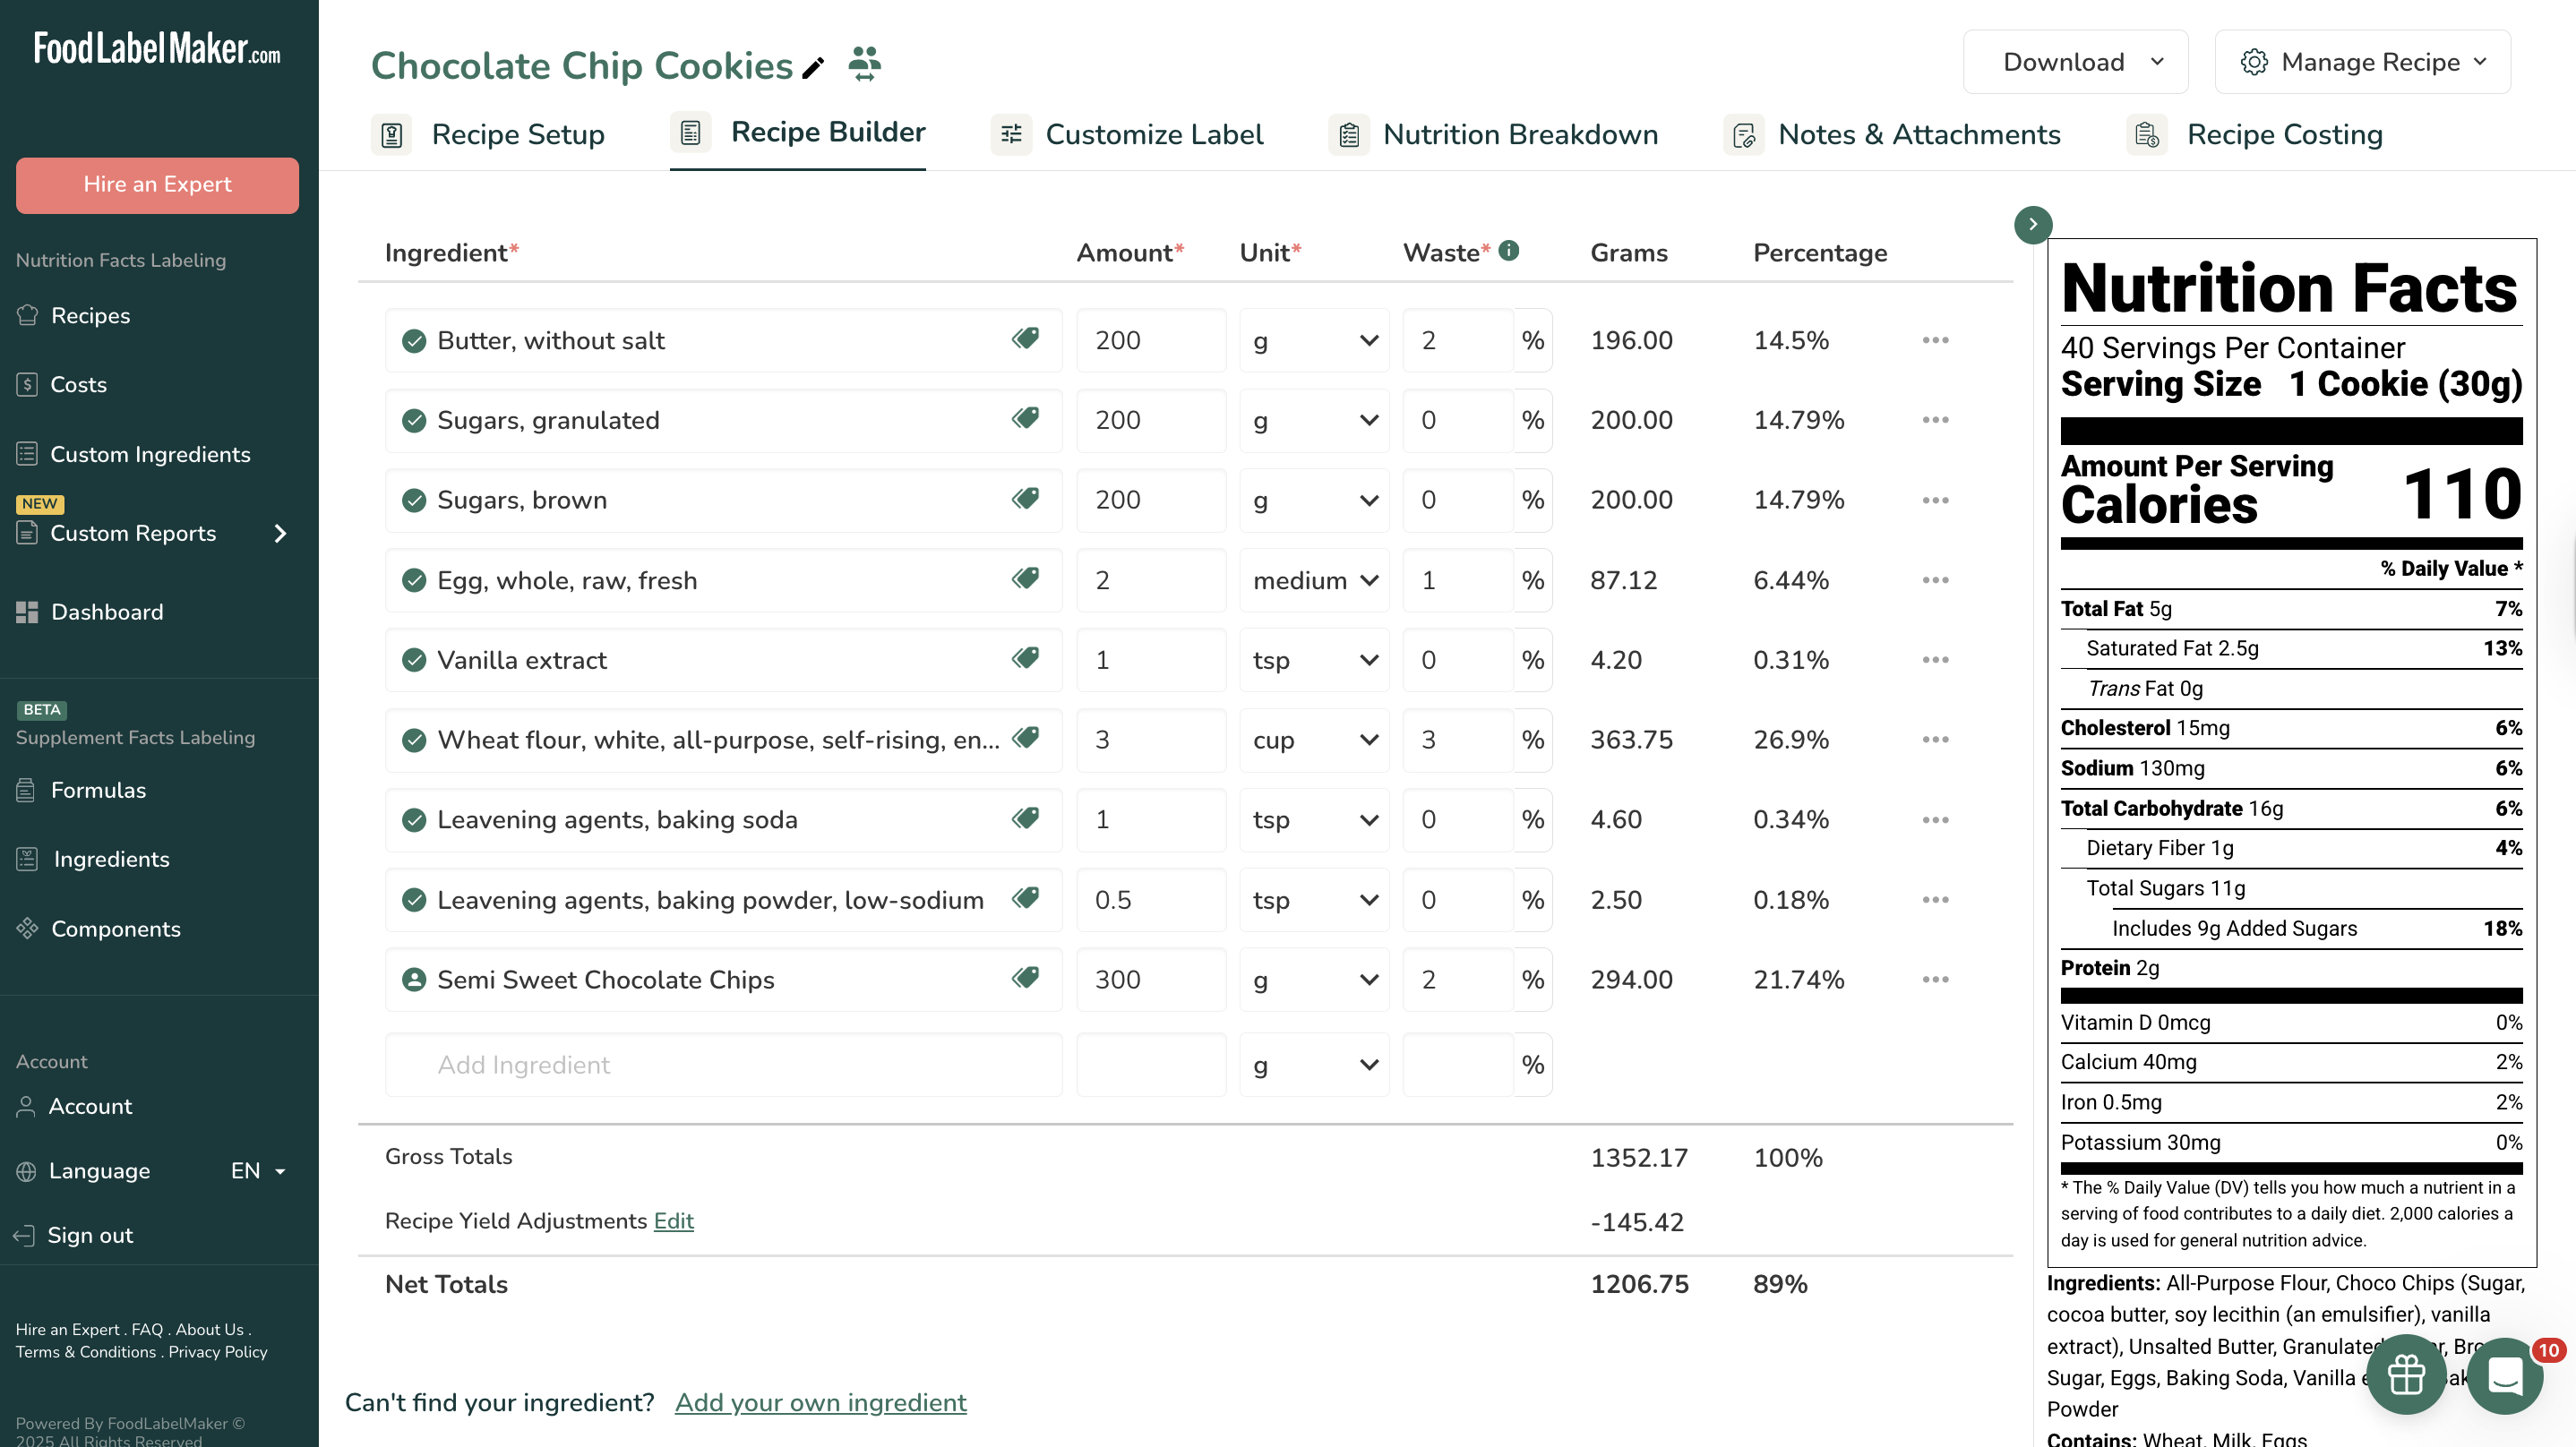
Task: Open the unit dropdown for Egg row
Action: 1314,580
